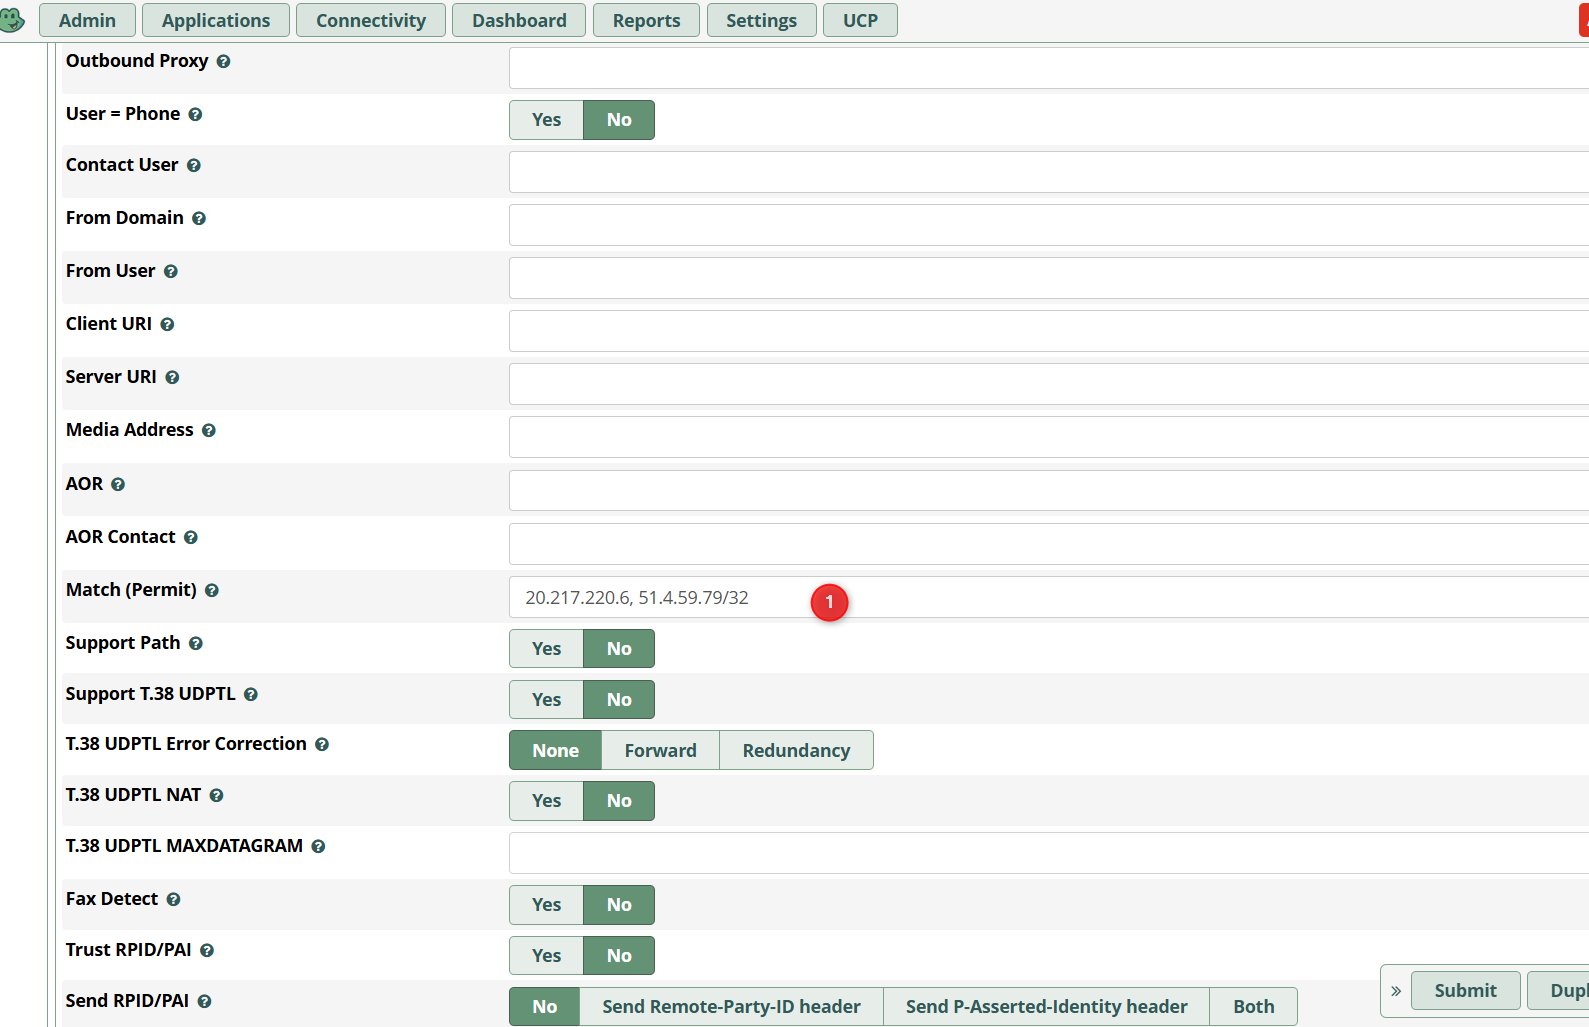
Task: Open the Applications menu
Action: (216, 20)
